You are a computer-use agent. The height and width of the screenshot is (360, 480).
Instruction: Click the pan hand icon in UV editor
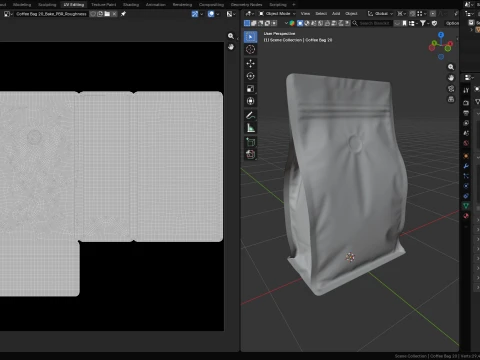(x=231, y=47)
